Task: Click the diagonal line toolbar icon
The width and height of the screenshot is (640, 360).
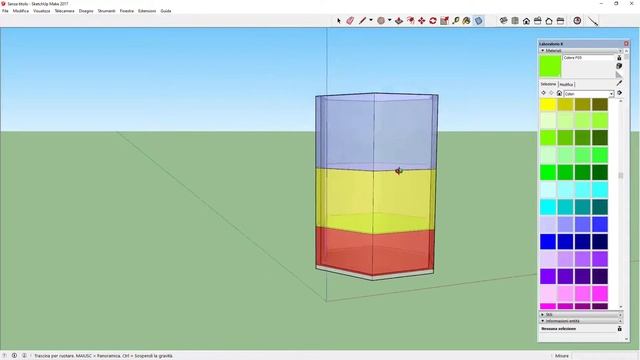Action: [x=593, y=20]
